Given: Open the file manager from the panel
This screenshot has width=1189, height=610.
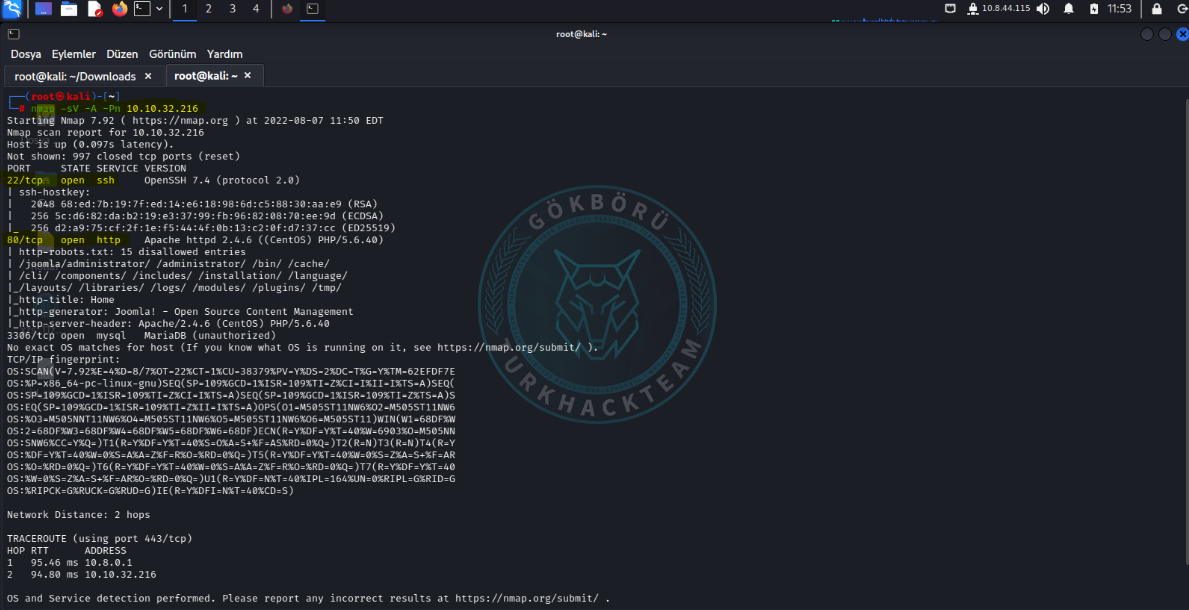Looking at the screenshot, I should (x=69, y=9).
